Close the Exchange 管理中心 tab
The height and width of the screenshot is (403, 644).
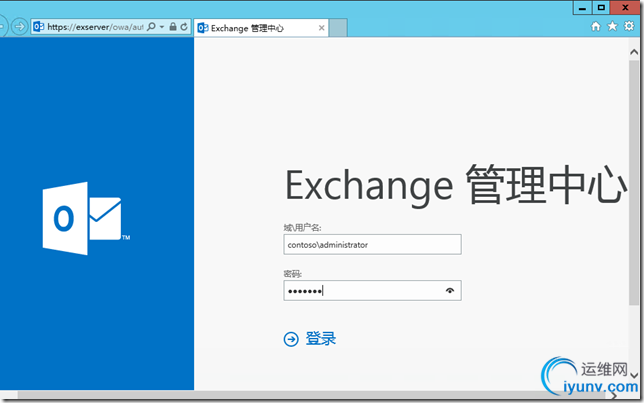tap(322, 28)
